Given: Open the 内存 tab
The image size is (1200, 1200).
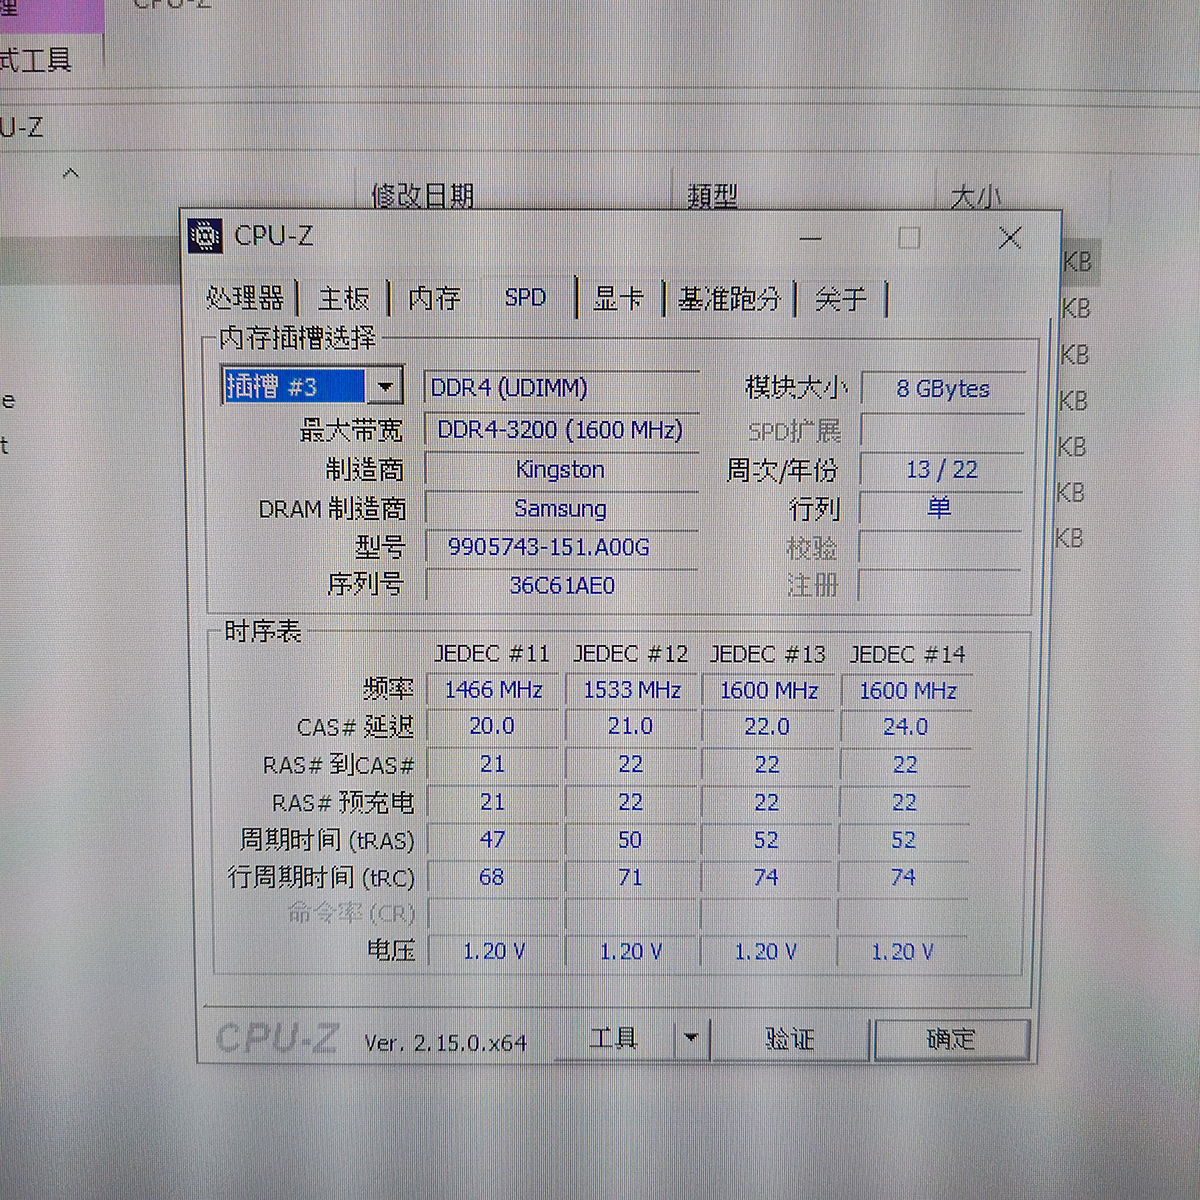Looking at the screenshot, I should 434,298.
